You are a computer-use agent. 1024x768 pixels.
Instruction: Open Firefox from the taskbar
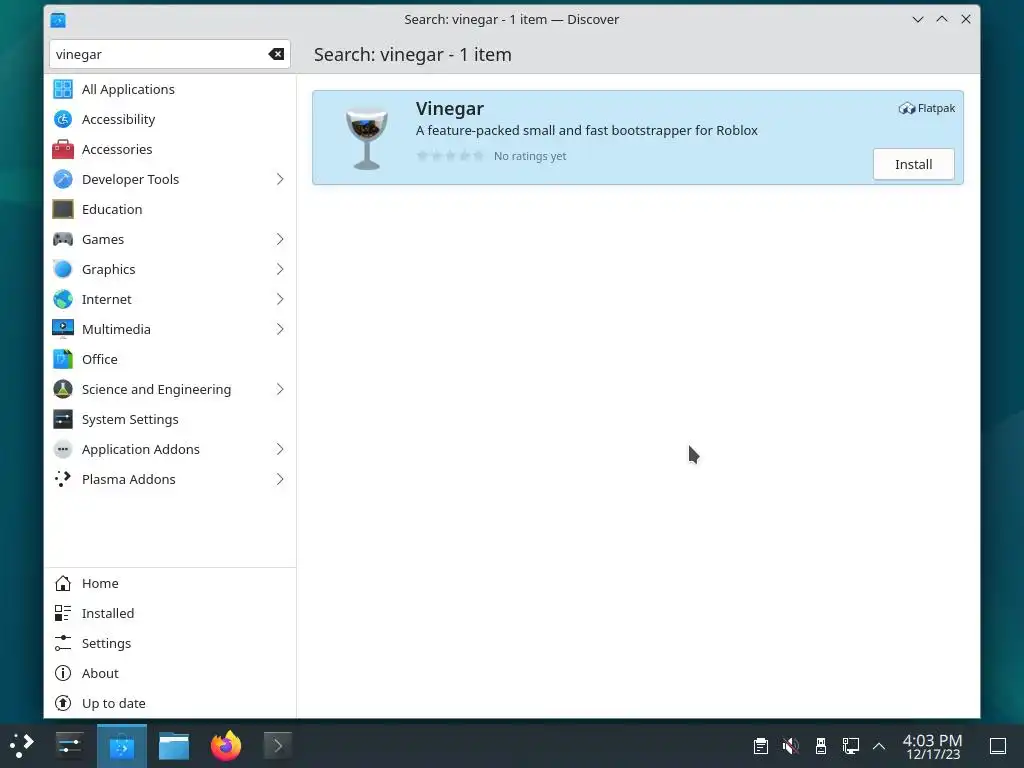tap(226, 745)
